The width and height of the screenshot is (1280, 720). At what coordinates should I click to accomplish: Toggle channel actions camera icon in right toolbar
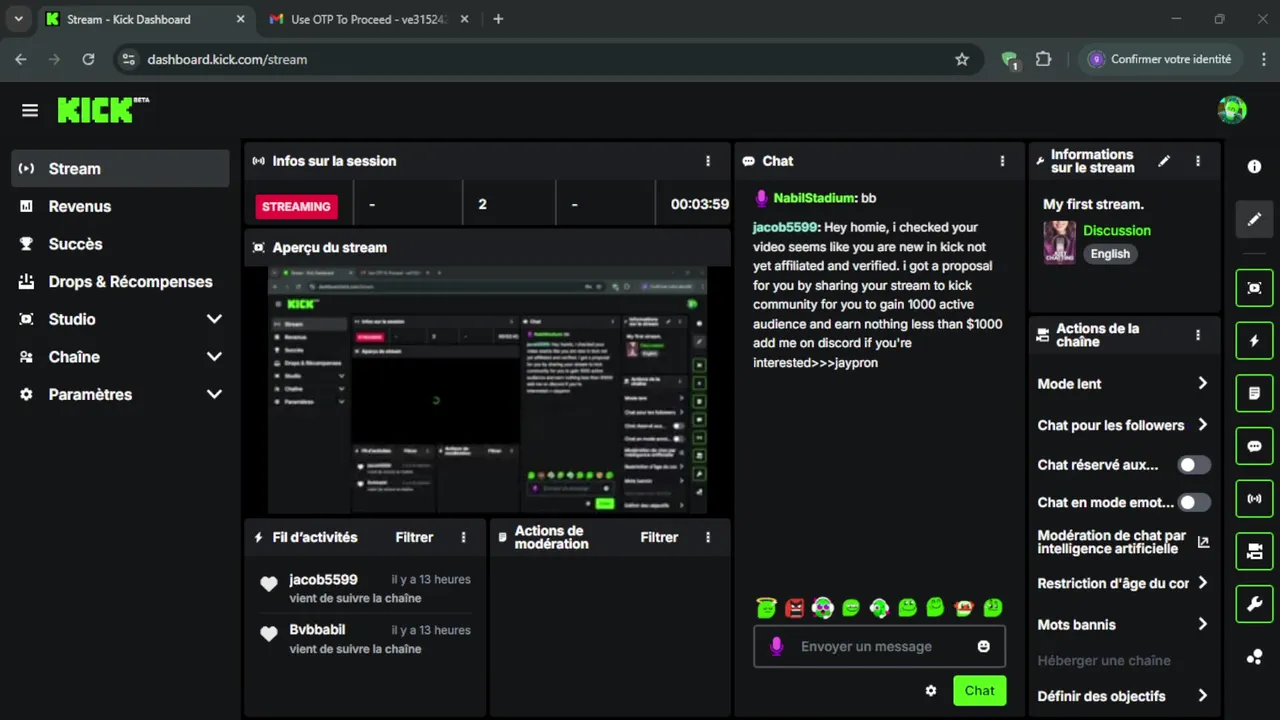click(x=1255, y=551)
